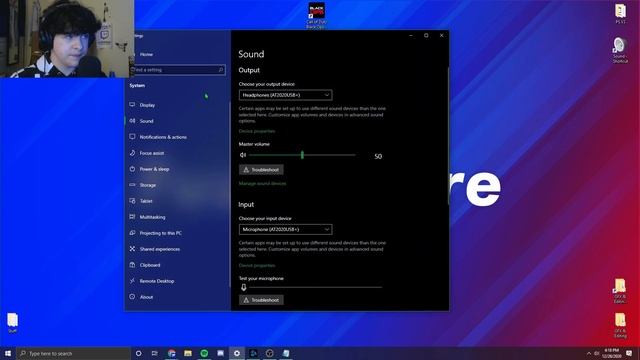Open the Tablet settings page
The image size is (640, 360).
146,201
